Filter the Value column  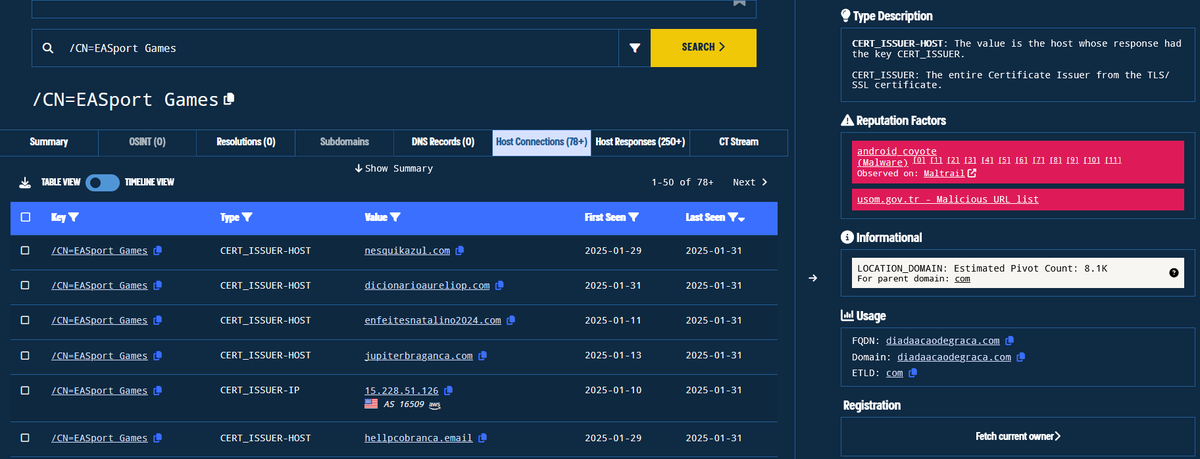coord(395,217)
